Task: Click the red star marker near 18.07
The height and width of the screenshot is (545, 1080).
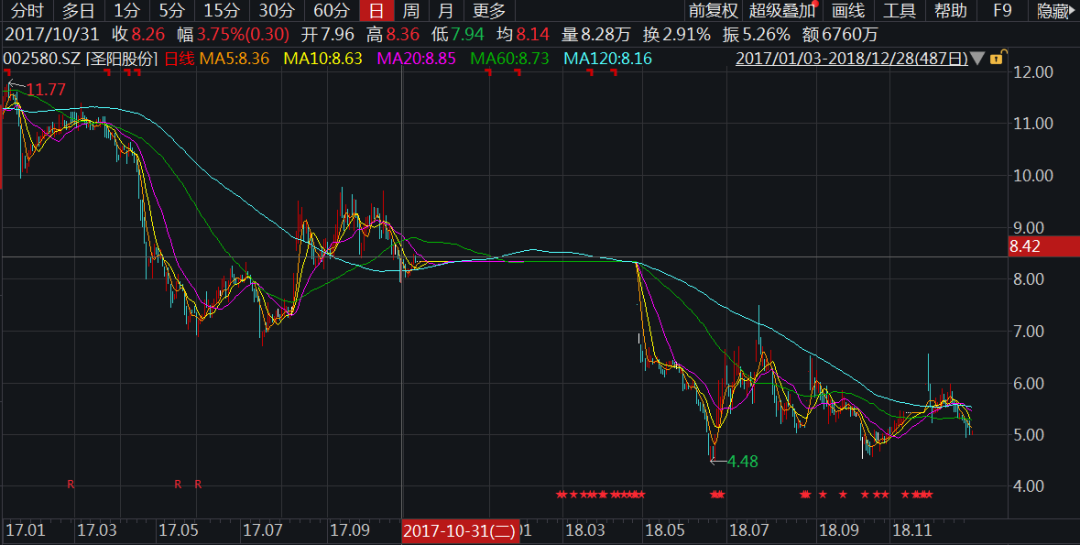Action: click(x=716, y=494)
